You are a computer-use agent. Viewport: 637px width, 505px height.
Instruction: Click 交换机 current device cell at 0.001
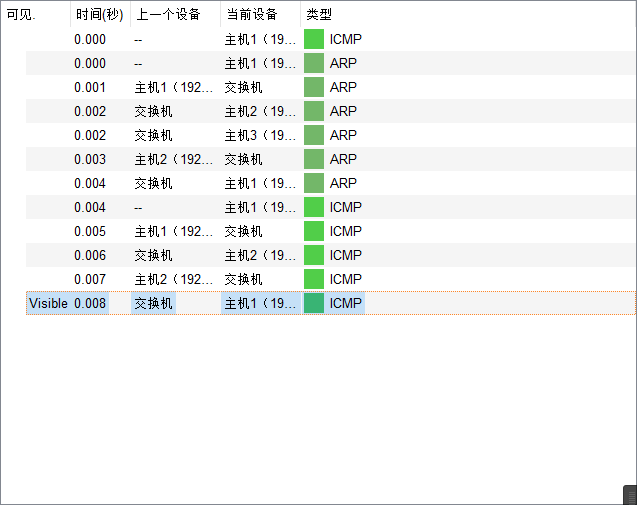[x=243, y=87]
